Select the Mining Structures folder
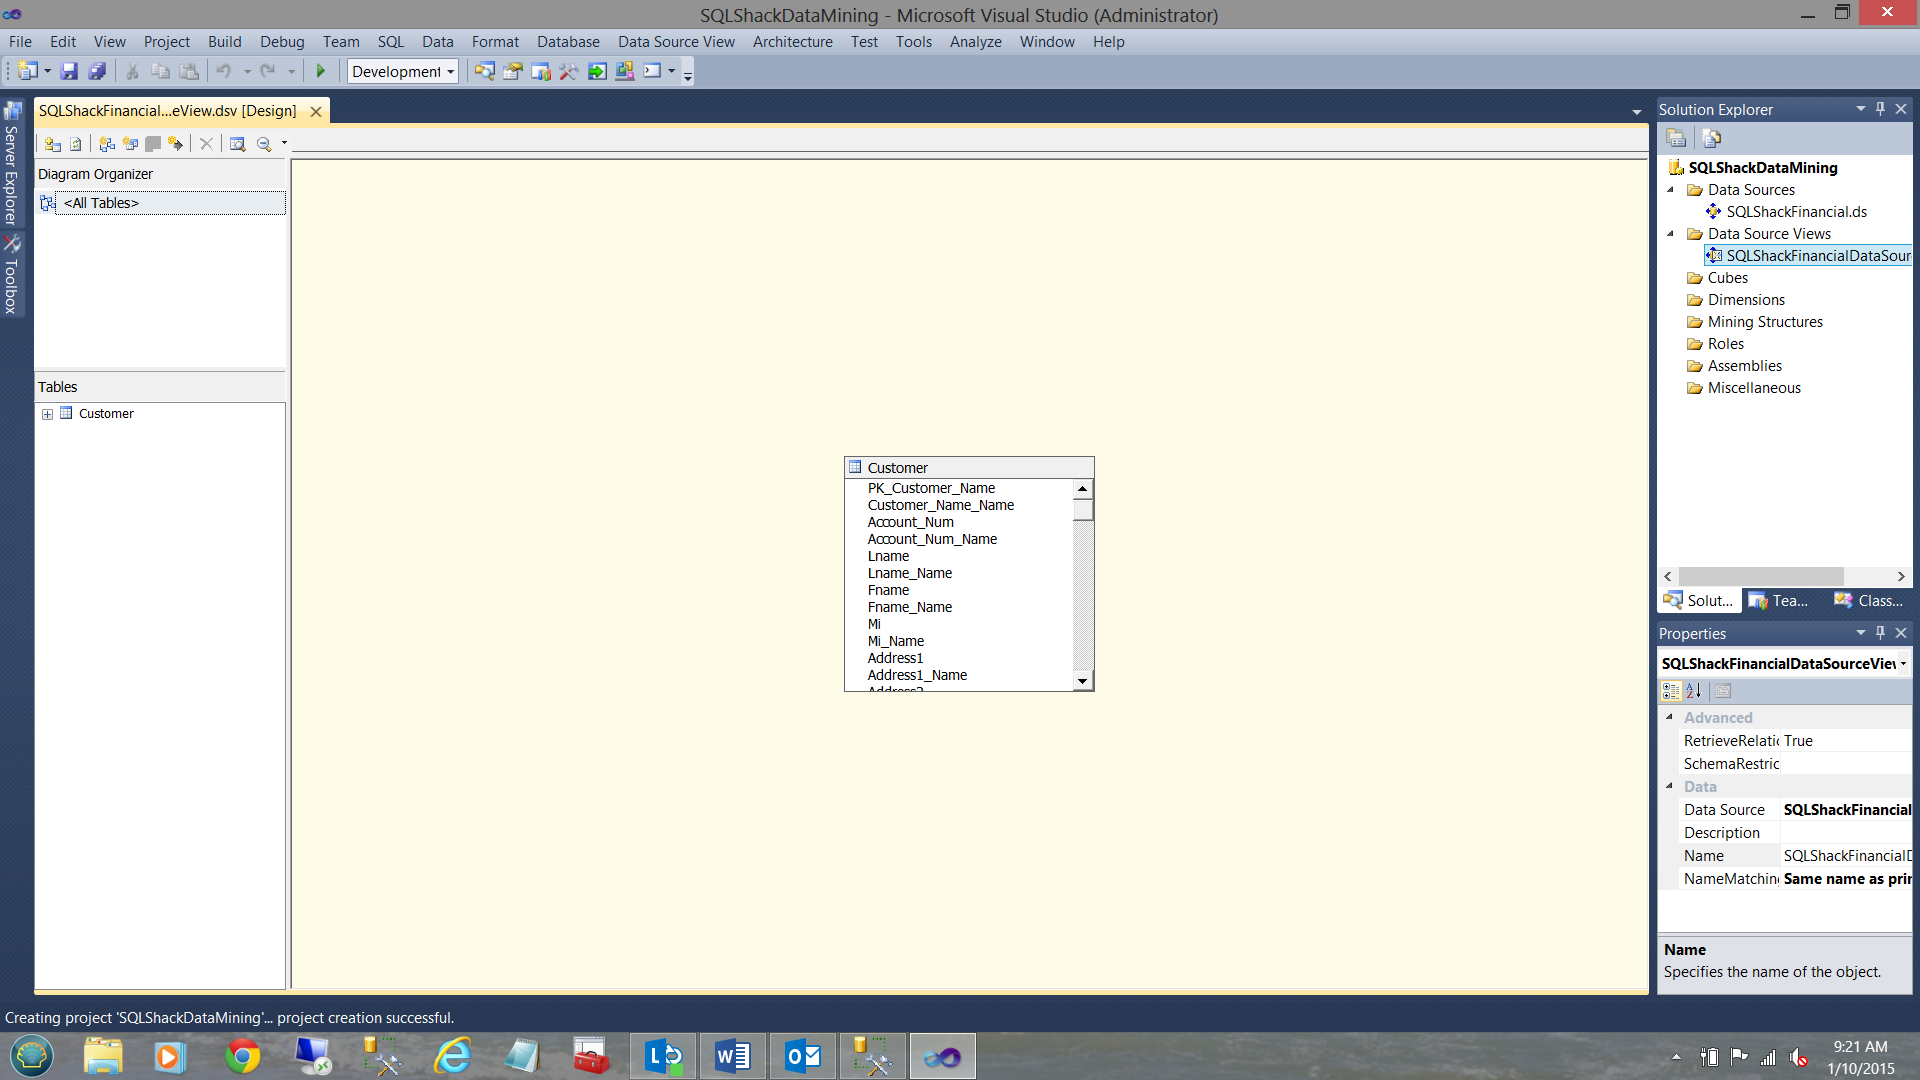1920x1080 pixels. click(x=1765, y=322)
